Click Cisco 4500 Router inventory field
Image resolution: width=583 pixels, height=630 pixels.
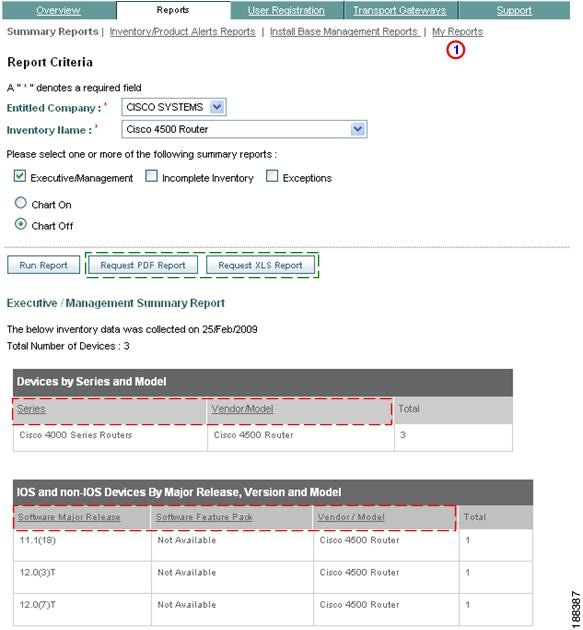pyautogui.click(x=244, y=129)
